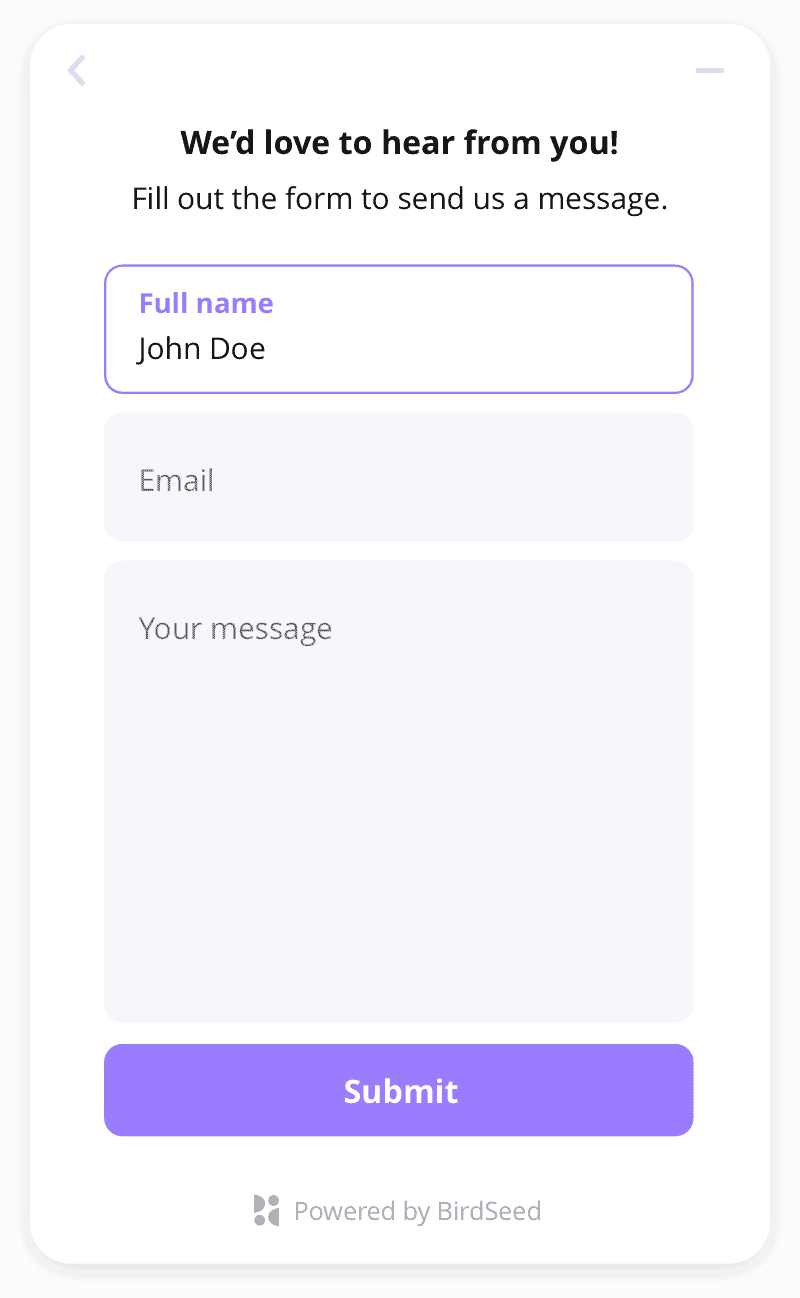Click the BirdSeed footer attribution text

point(418,1211)
